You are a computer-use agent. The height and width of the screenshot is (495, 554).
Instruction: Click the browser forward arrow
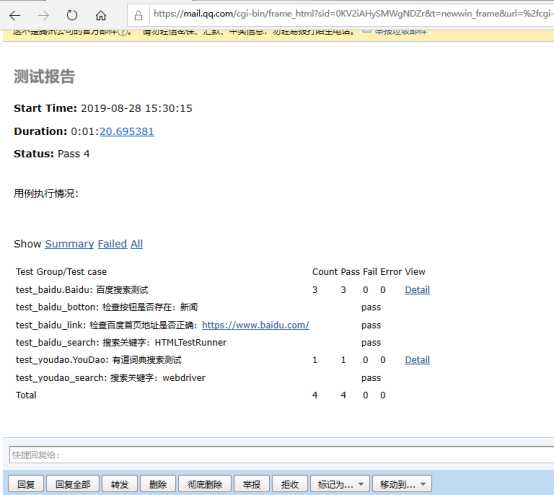coord(44,16)
